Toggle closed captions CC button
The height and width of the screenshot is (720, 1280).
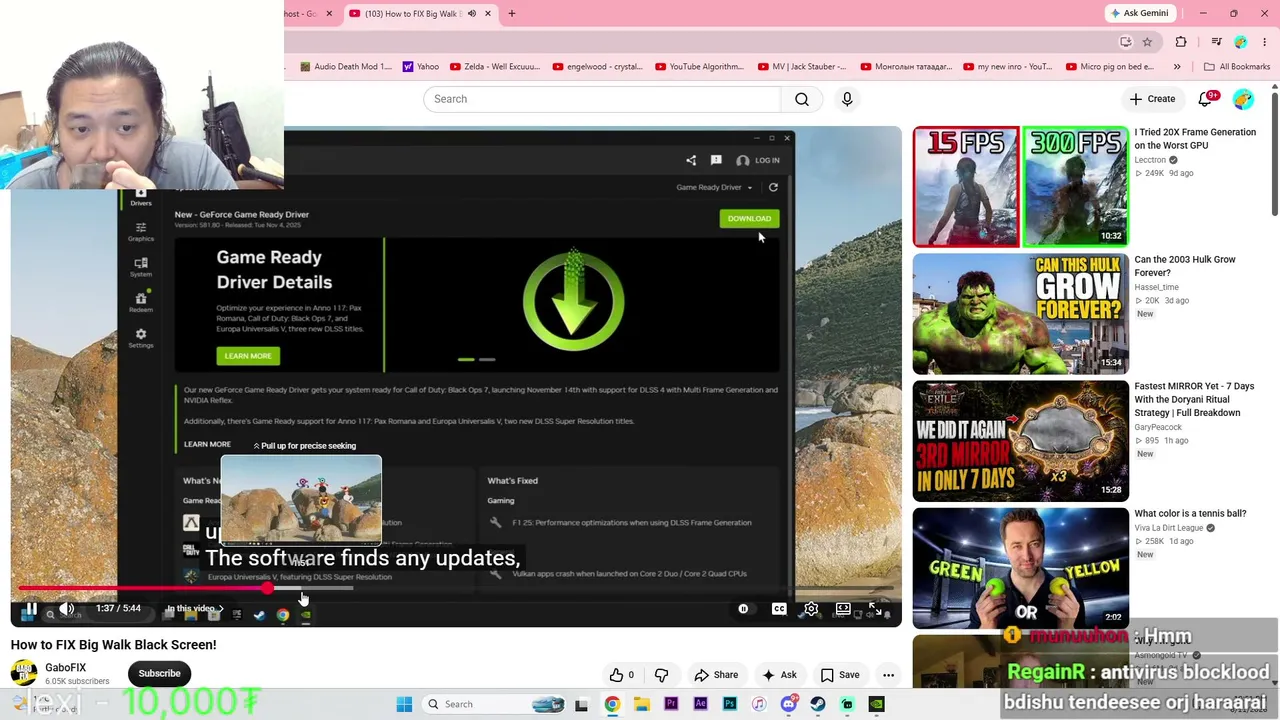(779, 608)
